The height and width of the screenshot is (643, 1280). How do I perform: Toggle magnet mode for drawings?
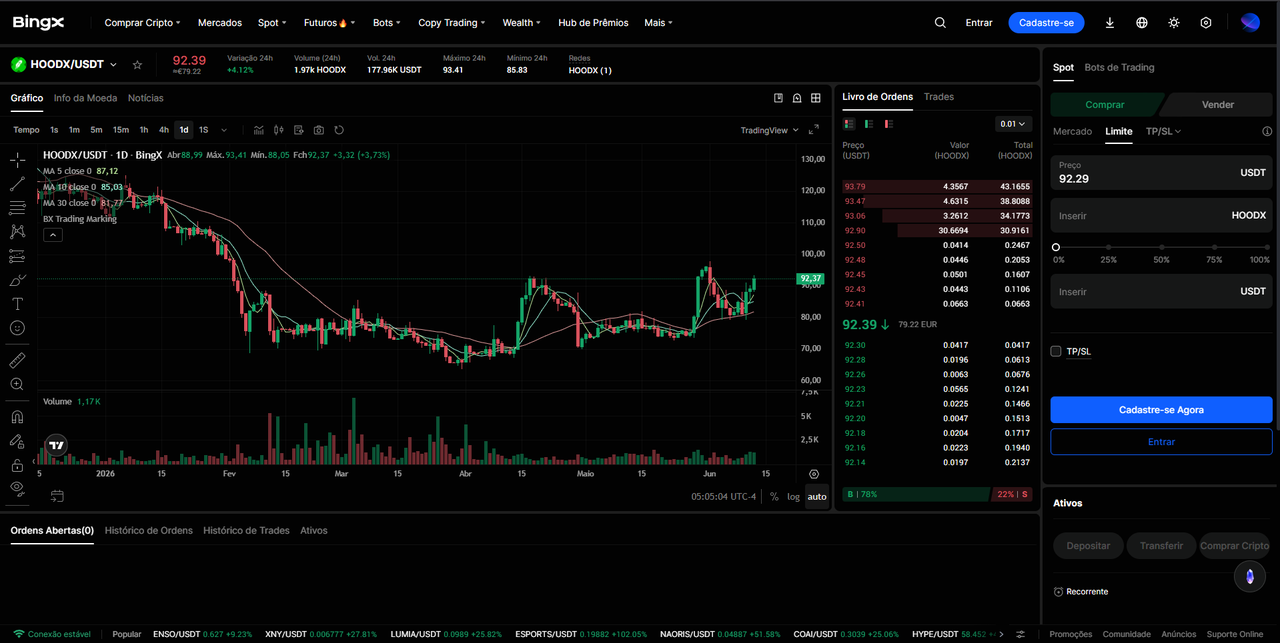coord(17,416)
